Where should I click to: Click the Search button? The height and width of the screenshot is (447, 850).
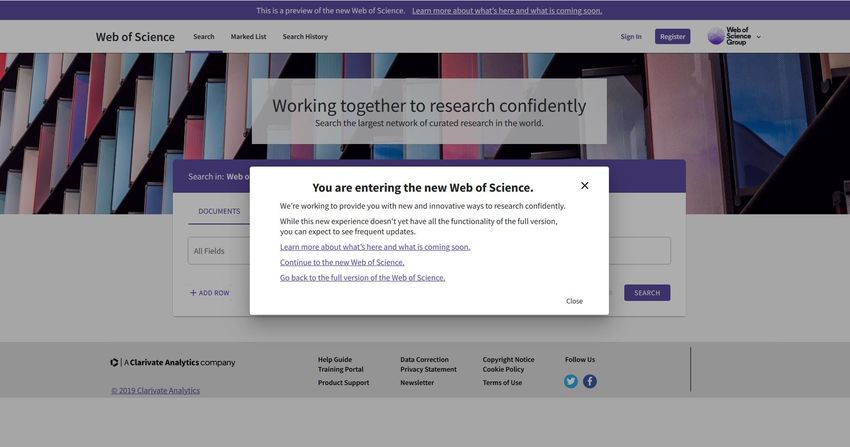[x=647, y=293]
